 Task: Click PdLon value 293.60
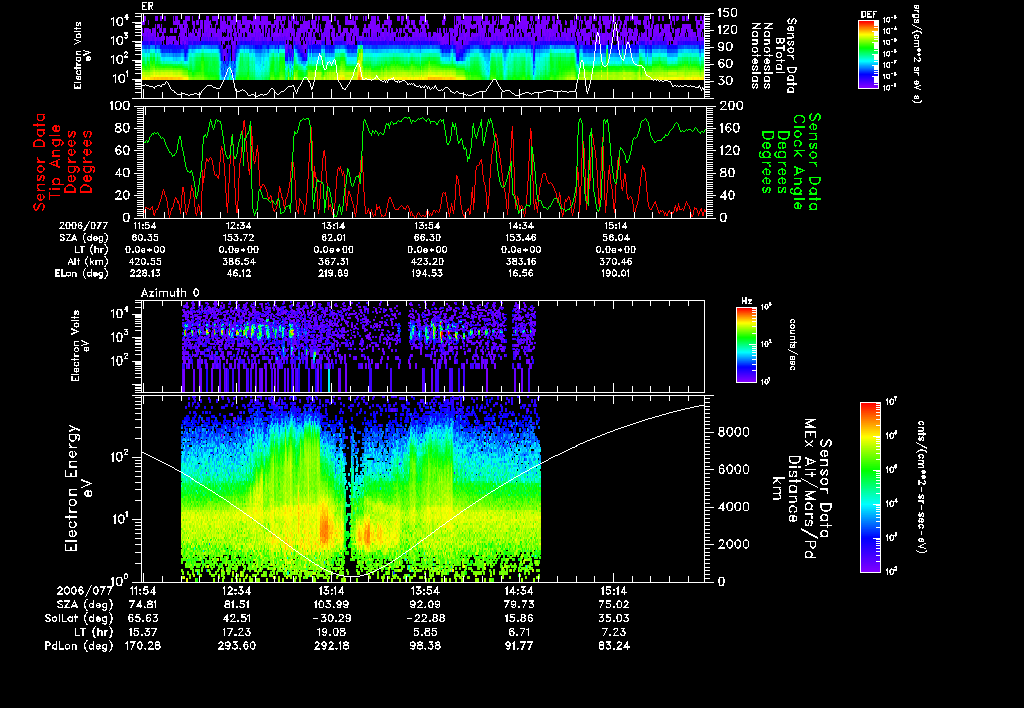(x=236, y=646)
